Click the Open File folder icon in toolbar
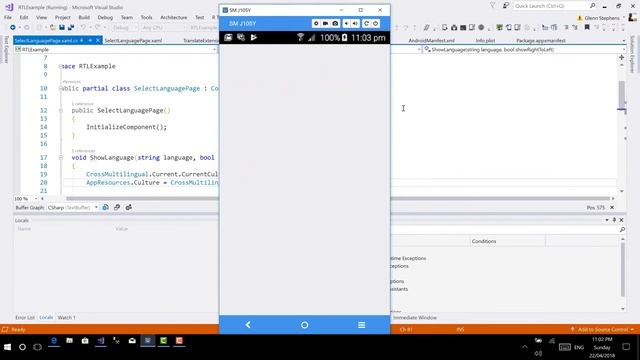Viewport: 640px width, 360px height. click(53, 27)
